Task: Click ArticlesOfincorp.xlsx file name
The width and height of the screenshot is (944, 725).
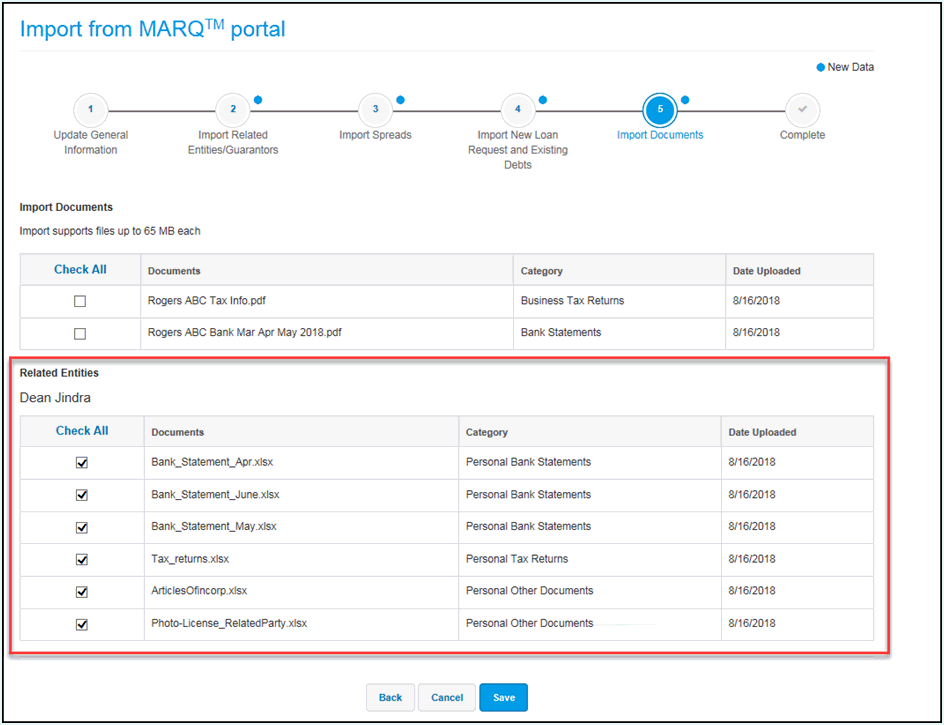Action: (199, 591)
